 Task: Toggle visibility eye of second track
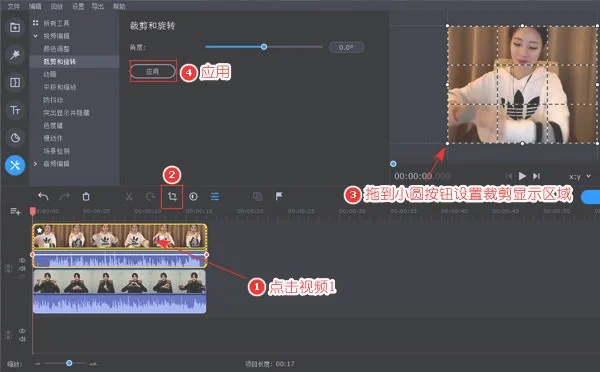tap(22, 331)
